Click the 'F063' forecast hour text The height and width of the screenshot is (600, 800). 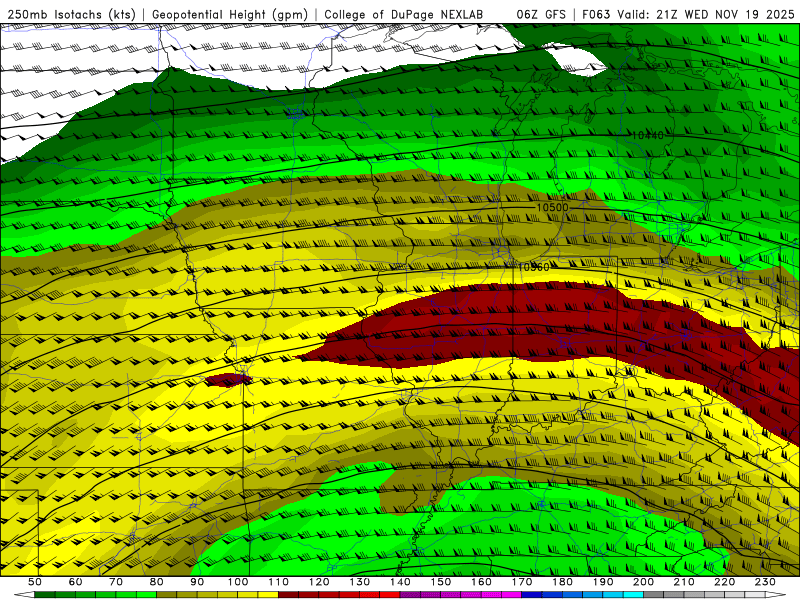point(596,14)
